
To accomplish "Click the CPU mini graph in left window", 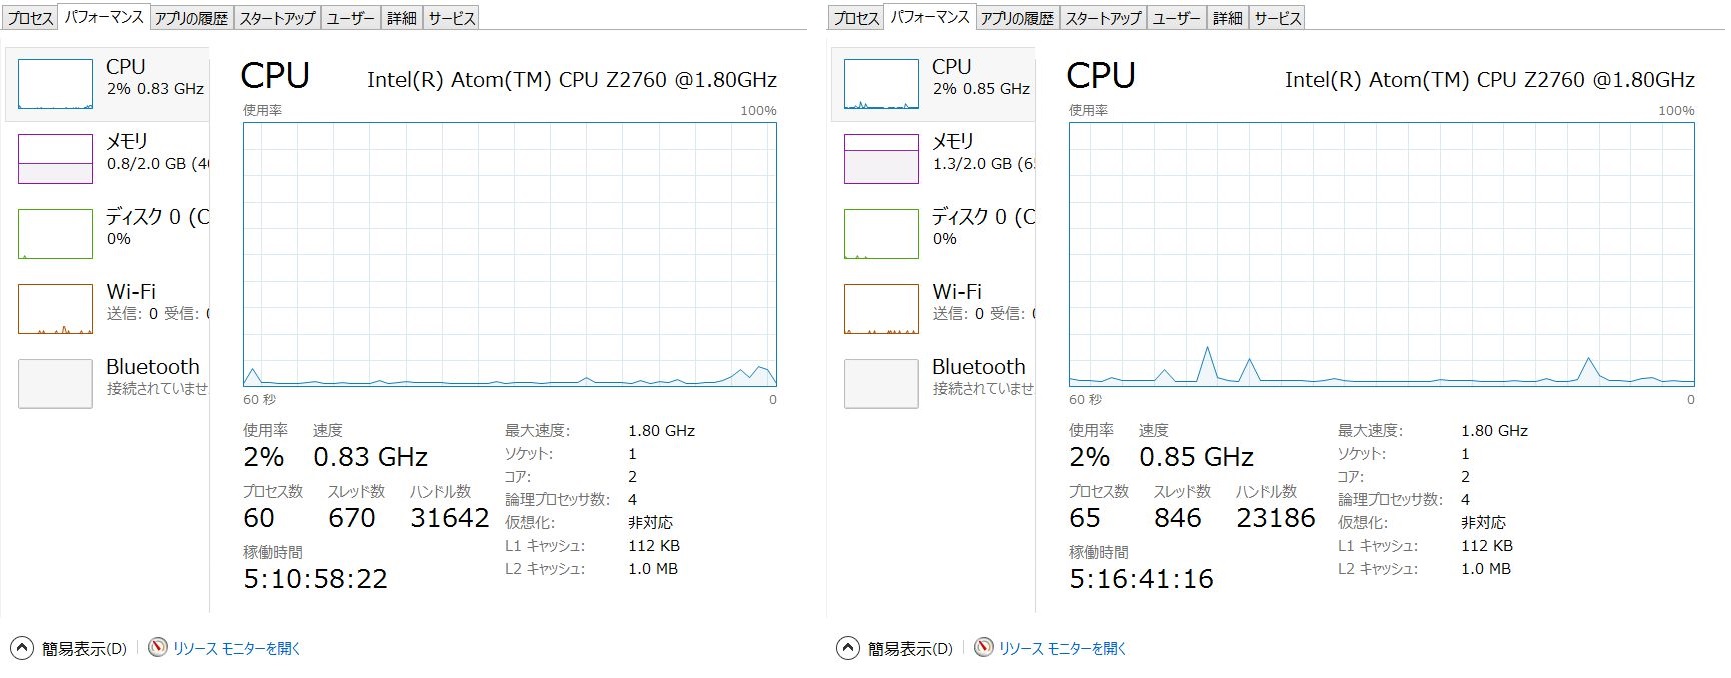I will tap(55, 84).
